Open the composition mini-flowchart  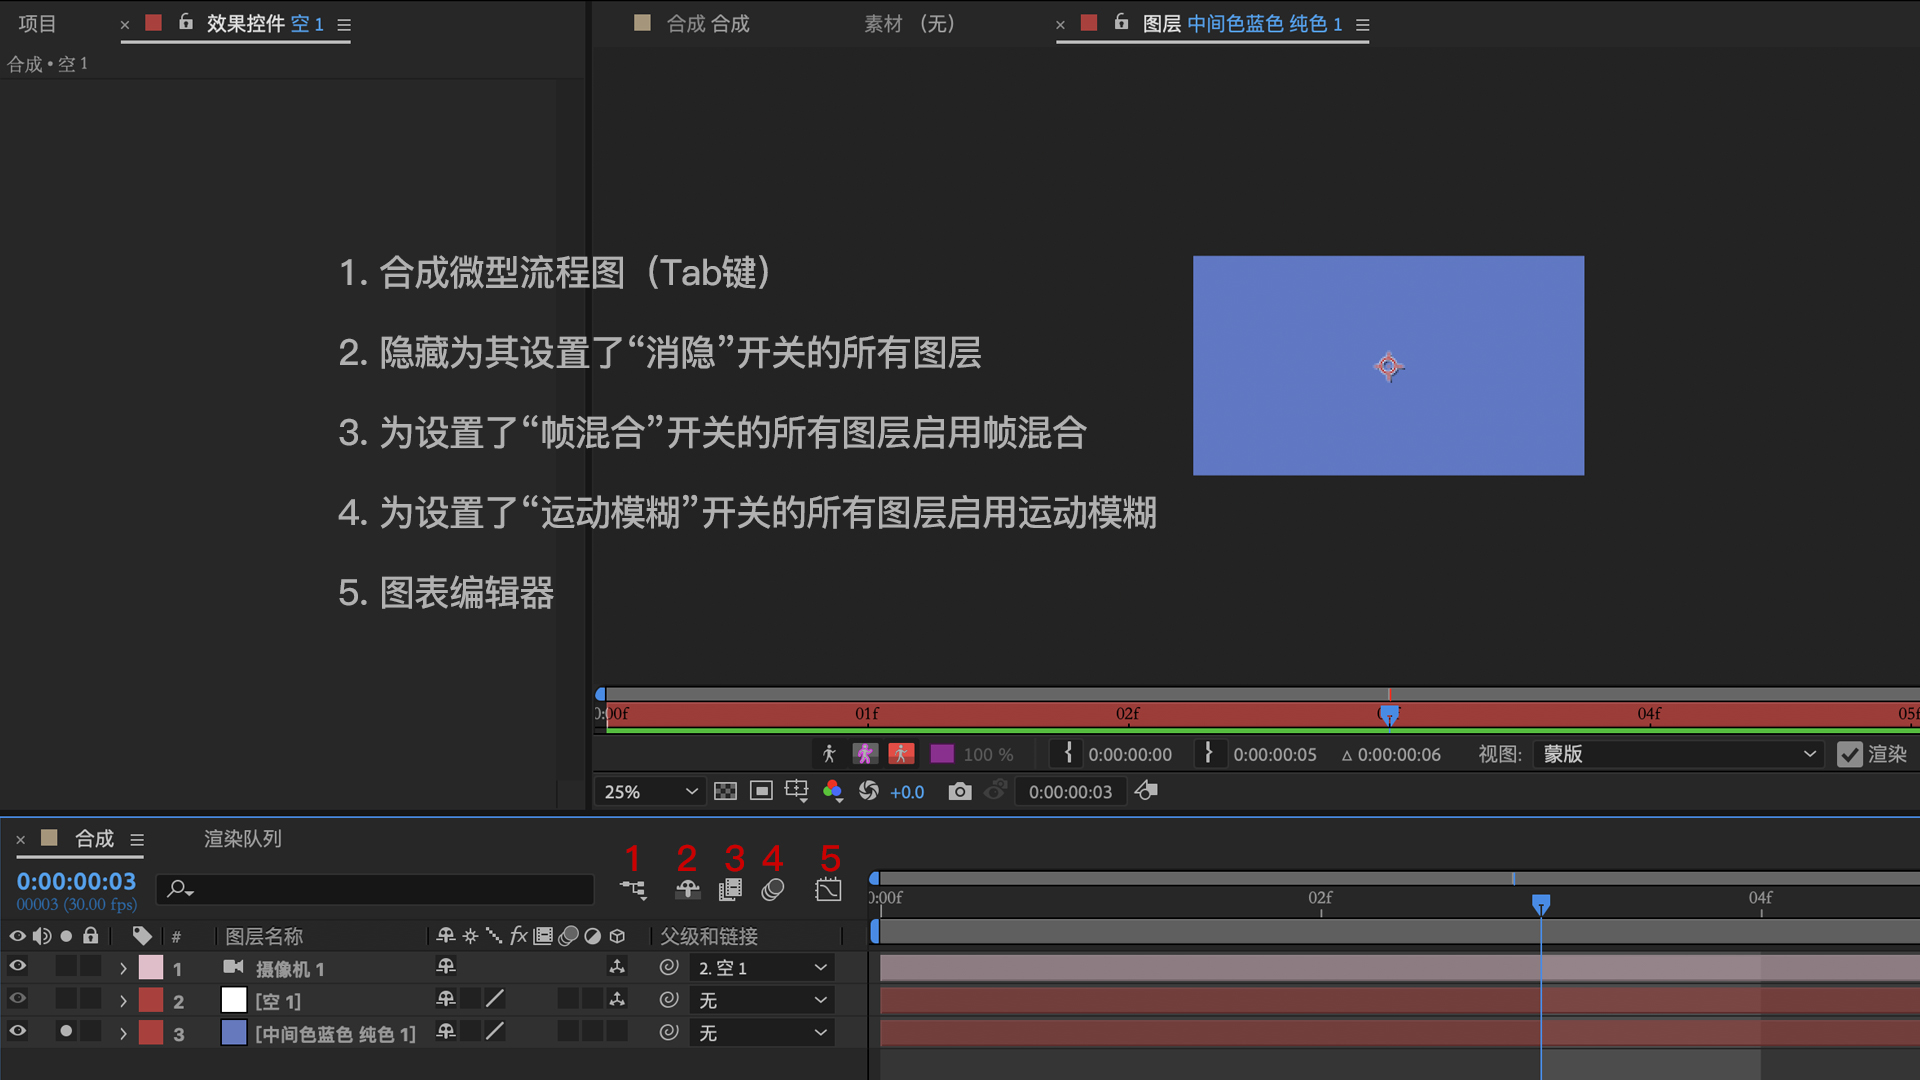click(633, 890)
